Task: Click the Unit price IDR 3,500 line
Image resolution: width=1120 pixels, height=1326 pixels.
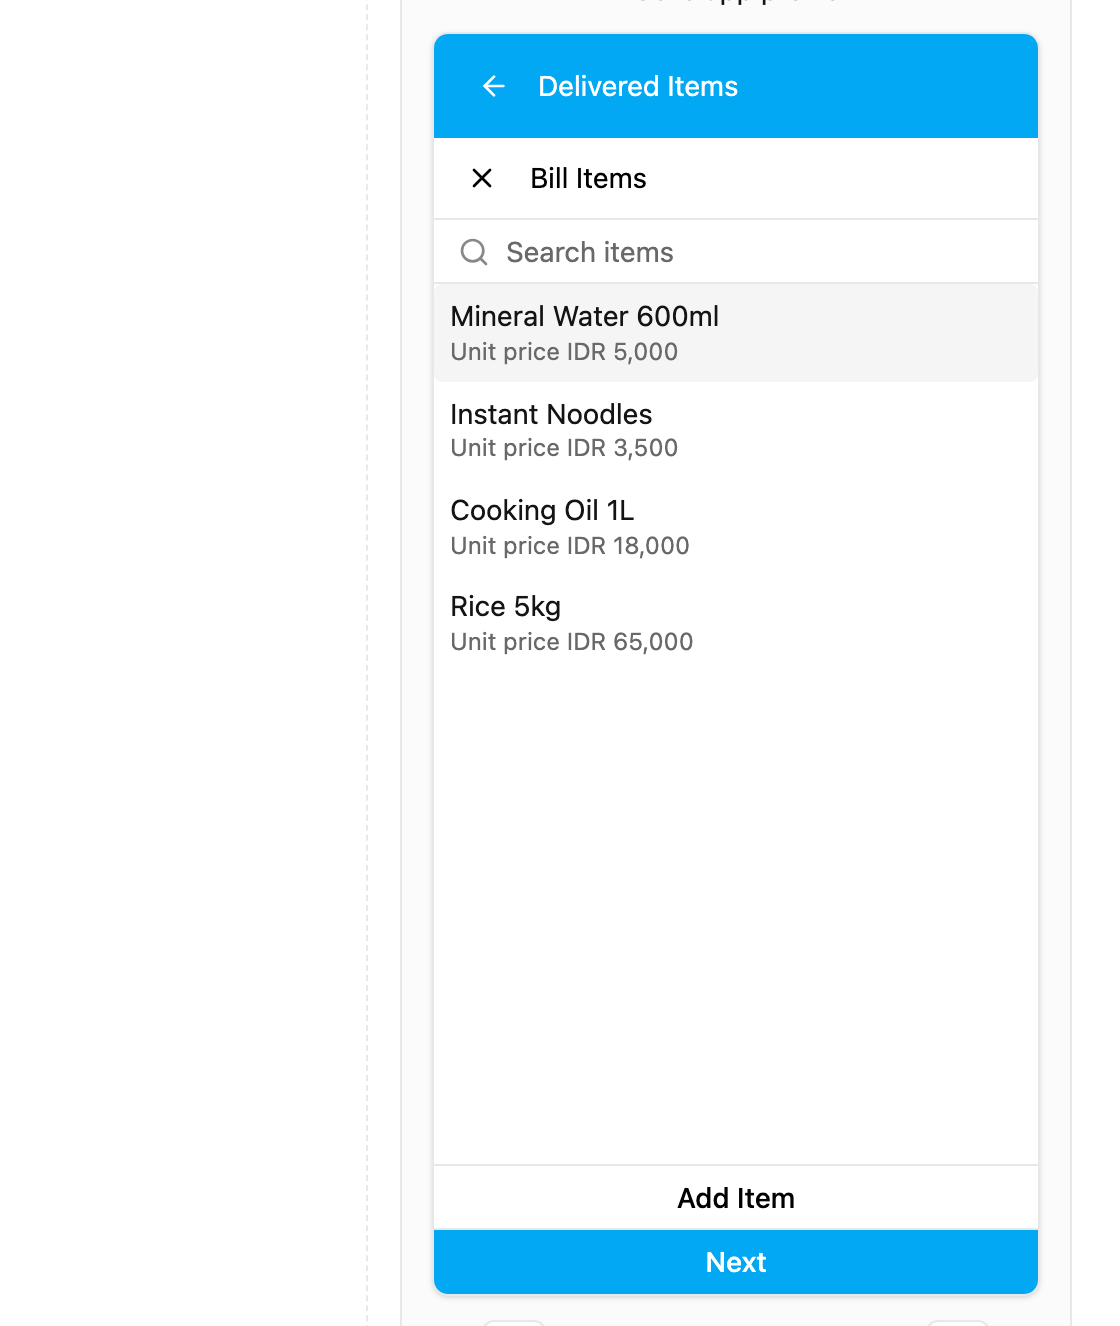Action: point(564,448)
